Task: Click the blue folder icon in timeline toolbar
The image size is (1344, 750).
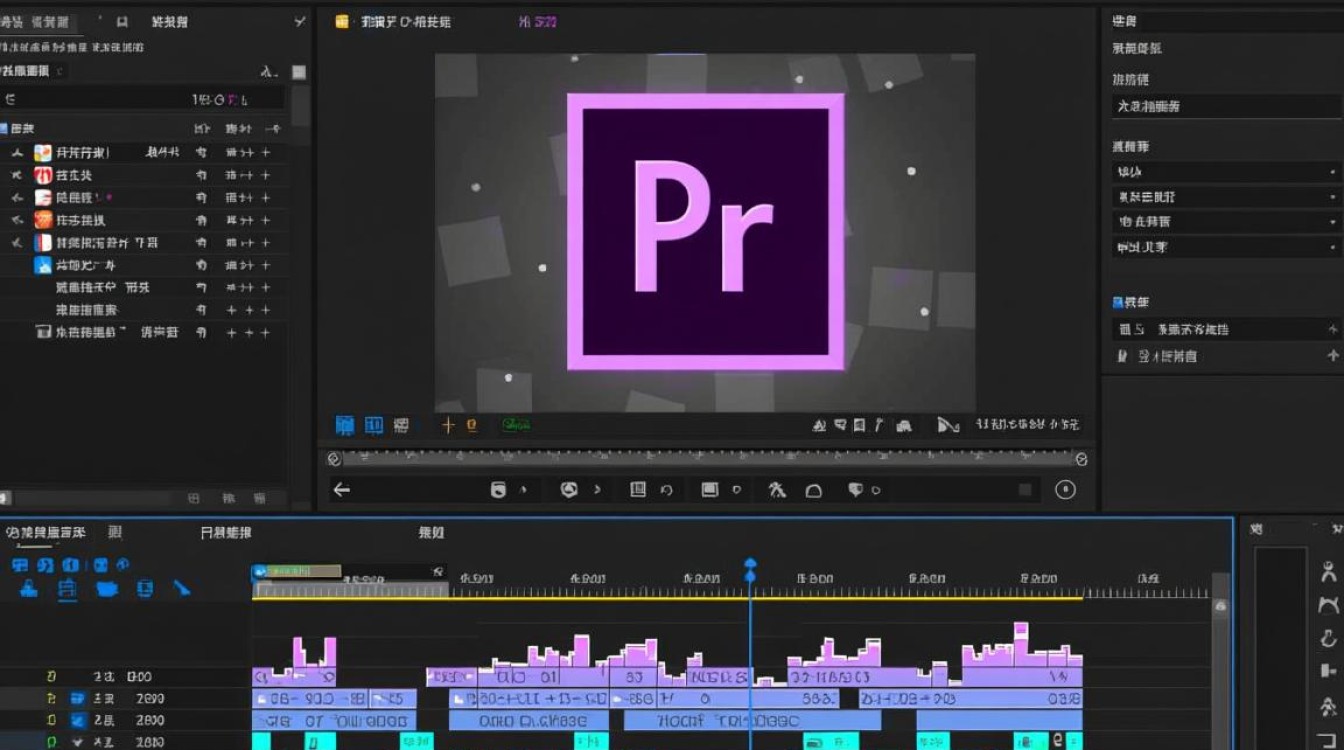Action: (107, 588)
